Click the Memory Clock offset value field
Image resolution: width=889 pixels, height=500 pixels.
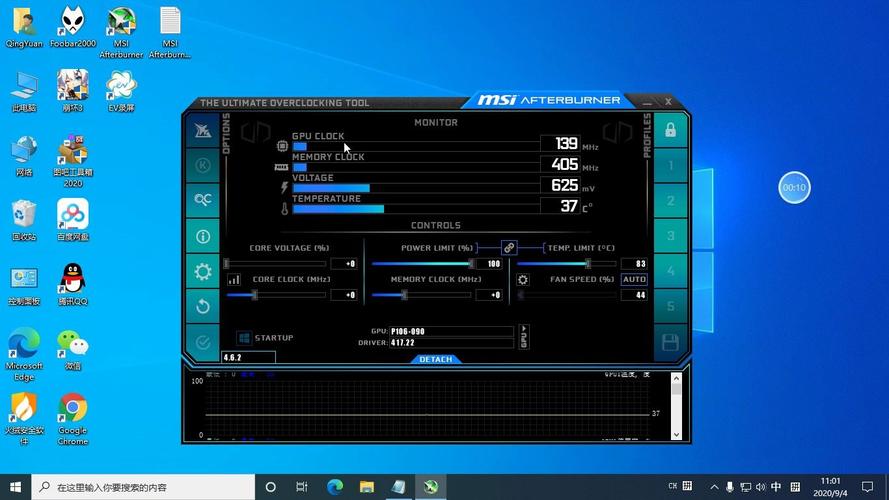[489, 295]
